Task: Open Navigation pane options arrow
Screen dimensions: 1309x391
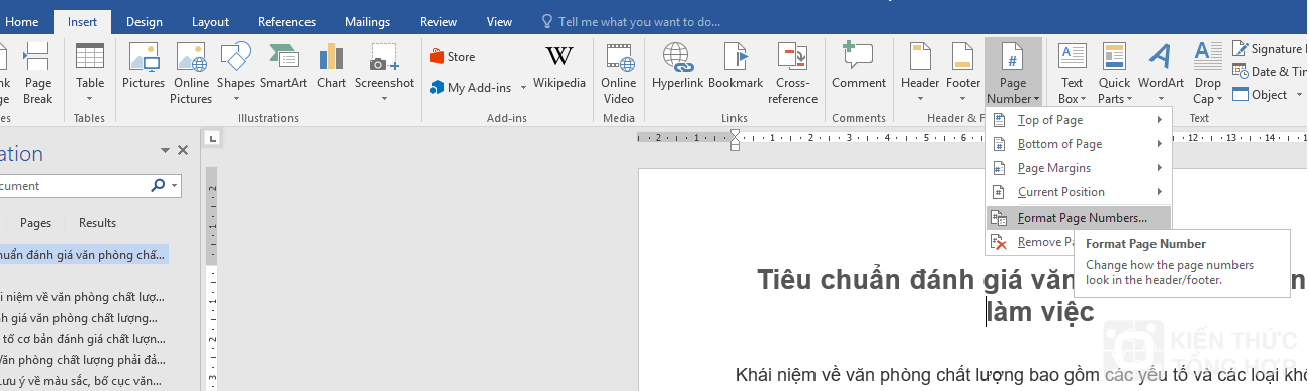Action: pyautogui.click(x=165, y=151)
